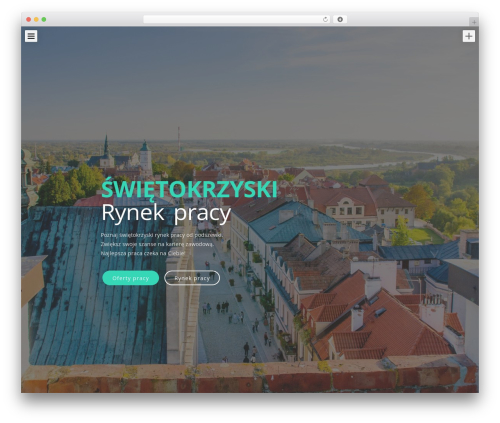This screenshot has height=423, width=500.
Task: Click the round icon next to the address bar
Action: click(340, 19)
